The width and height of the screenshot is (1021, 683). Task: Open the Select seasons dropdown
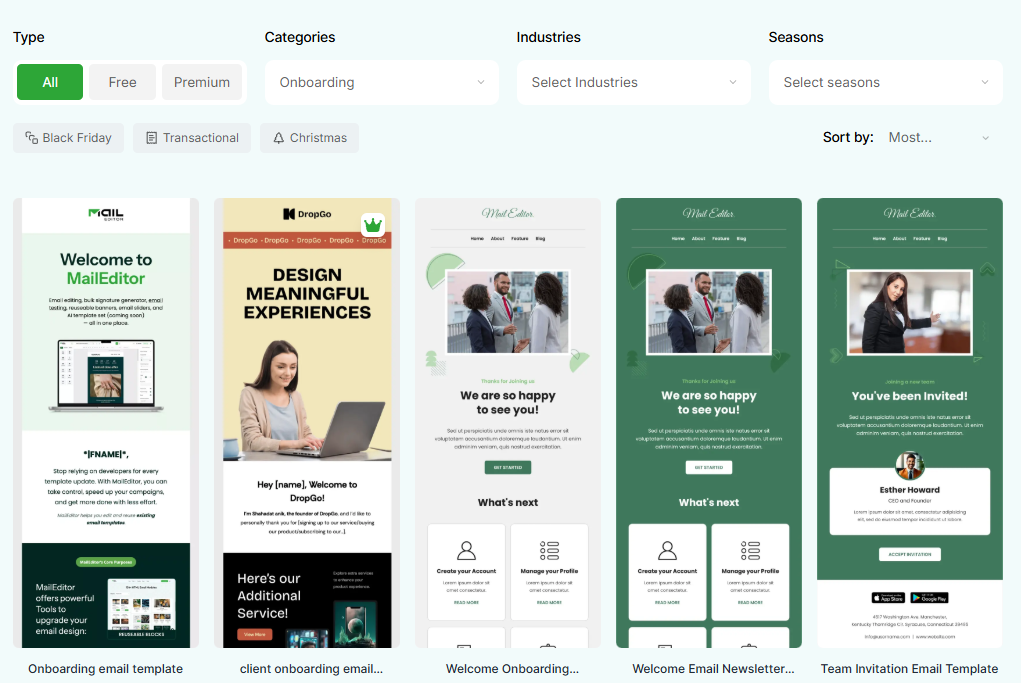tap(886, 83)
